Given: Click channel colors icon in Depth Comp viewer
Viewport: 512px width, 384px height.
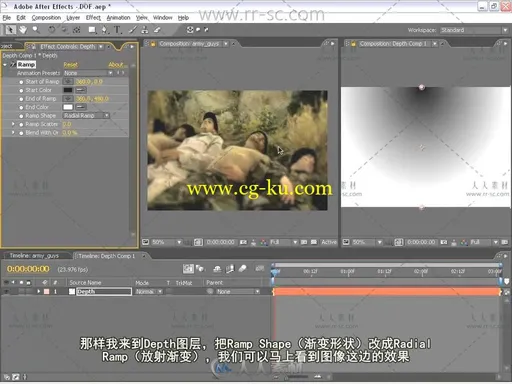Looking at the screenshot, I should [464, 242].
